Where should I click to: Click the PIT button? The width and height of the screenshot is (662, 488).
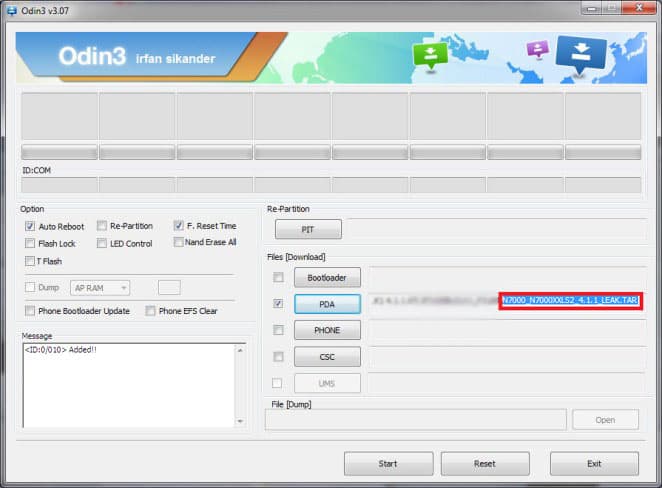pos(308,229)
